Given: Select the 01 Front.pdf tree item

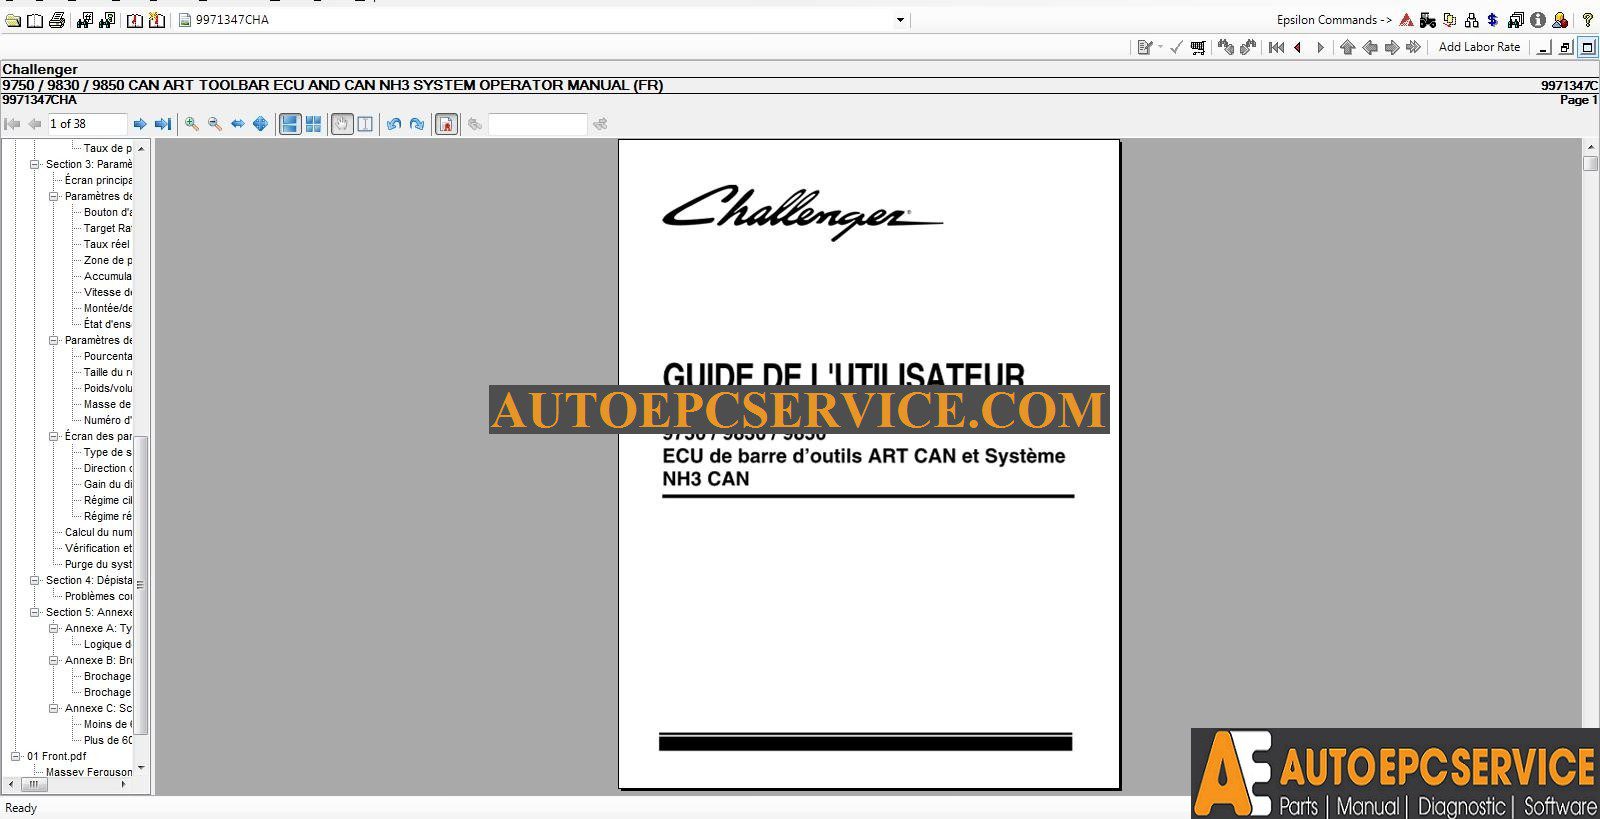Looking at the screenshot, I should (x=56, y=756).
